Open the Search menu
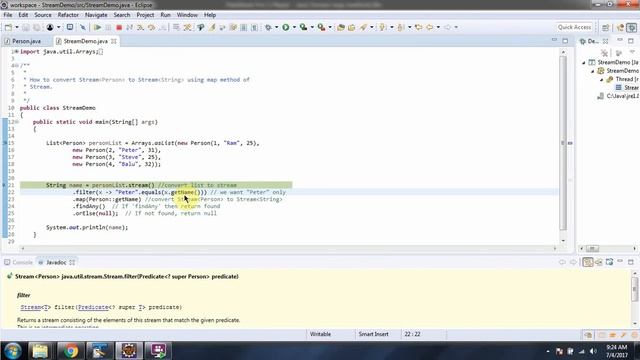 tap(122, 15)
